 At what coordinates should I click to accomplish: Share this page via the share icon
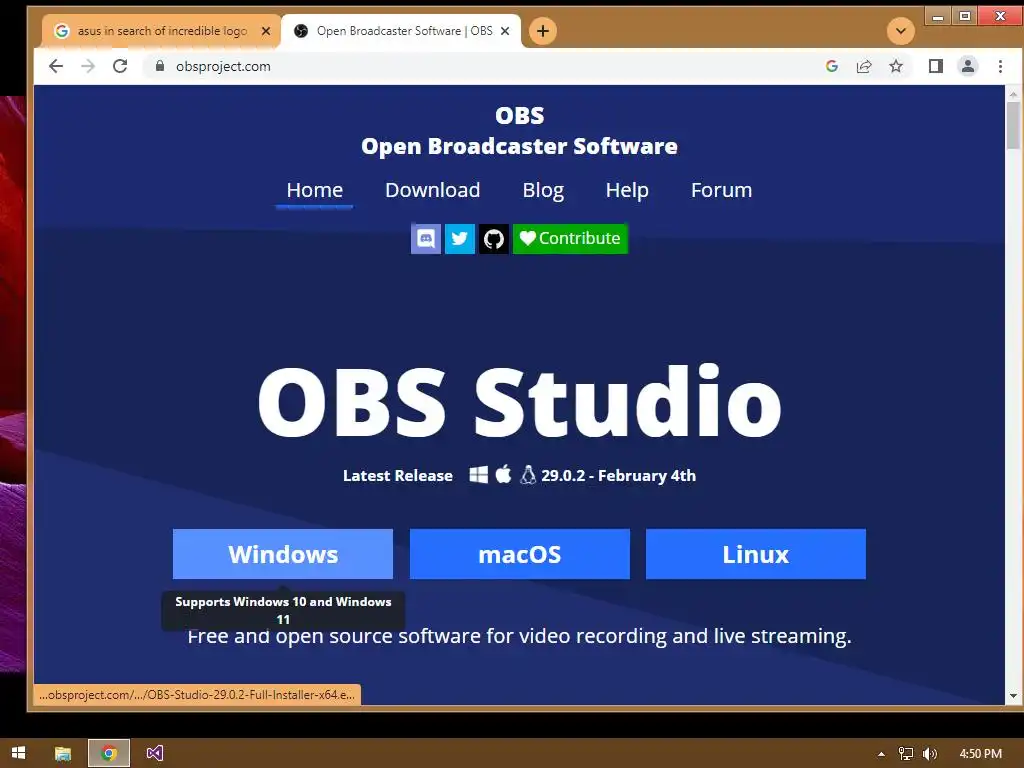pos(864,66)
